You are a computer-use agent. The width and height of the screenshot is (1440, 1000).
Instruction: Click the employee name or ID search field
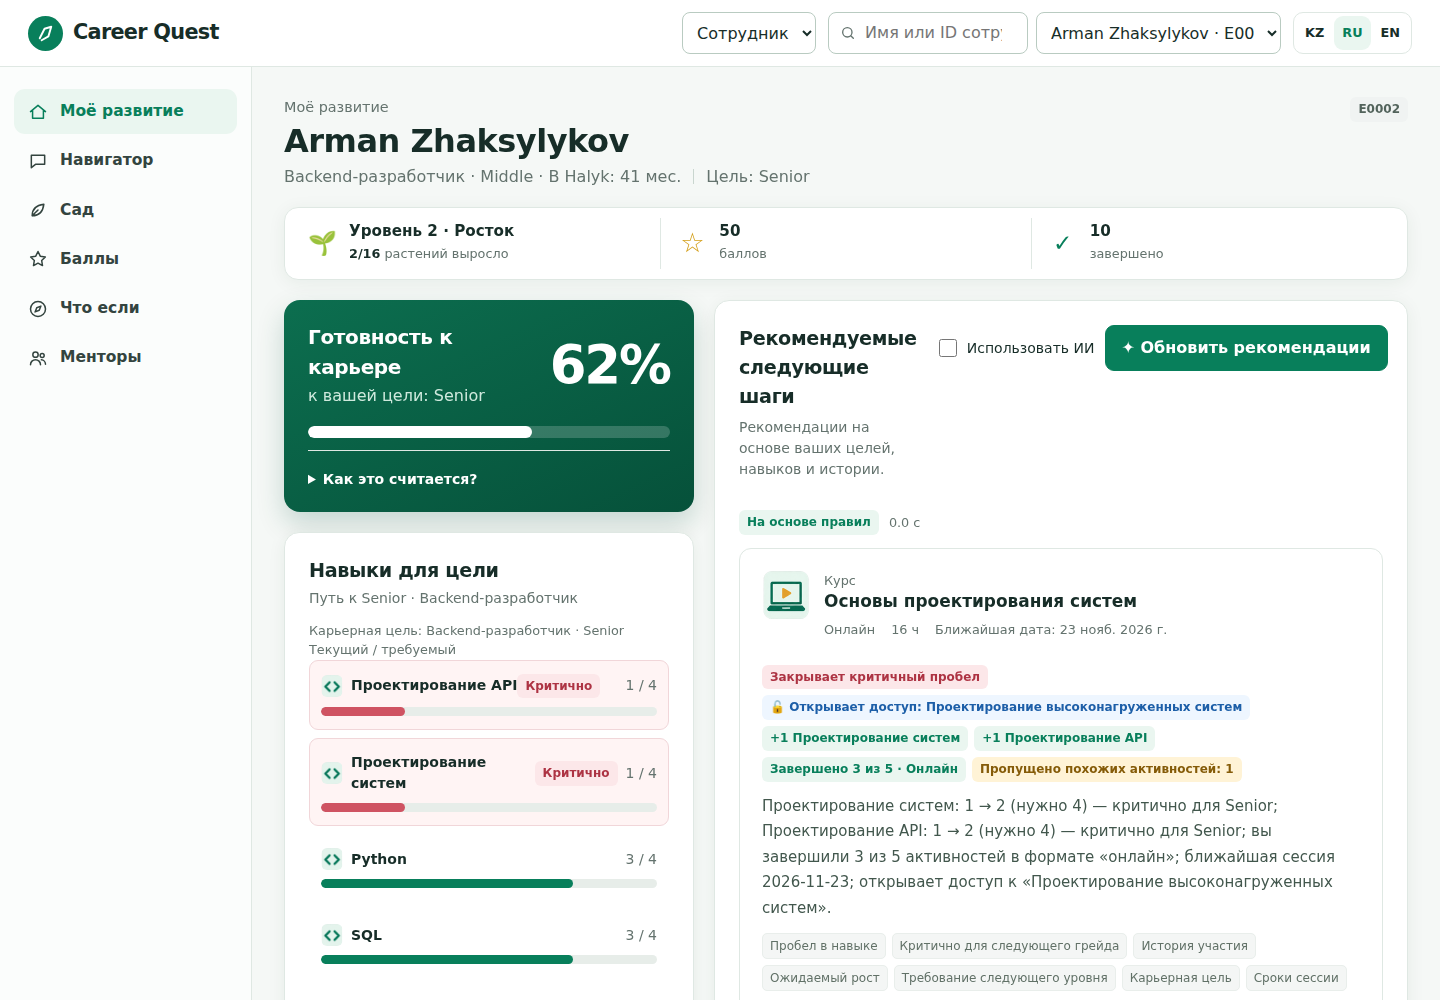928,33
